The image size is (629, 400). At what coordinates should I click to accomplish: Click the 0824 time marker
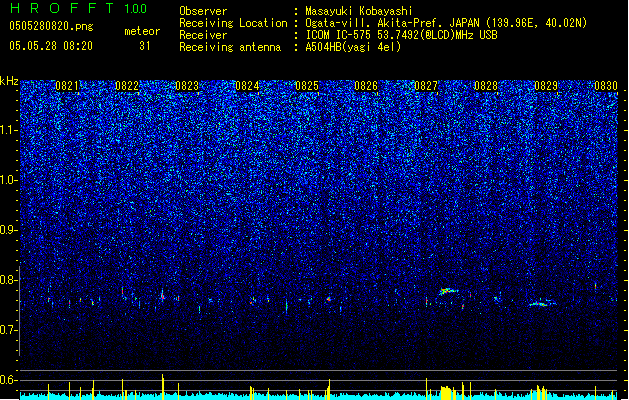pos(247,86)
